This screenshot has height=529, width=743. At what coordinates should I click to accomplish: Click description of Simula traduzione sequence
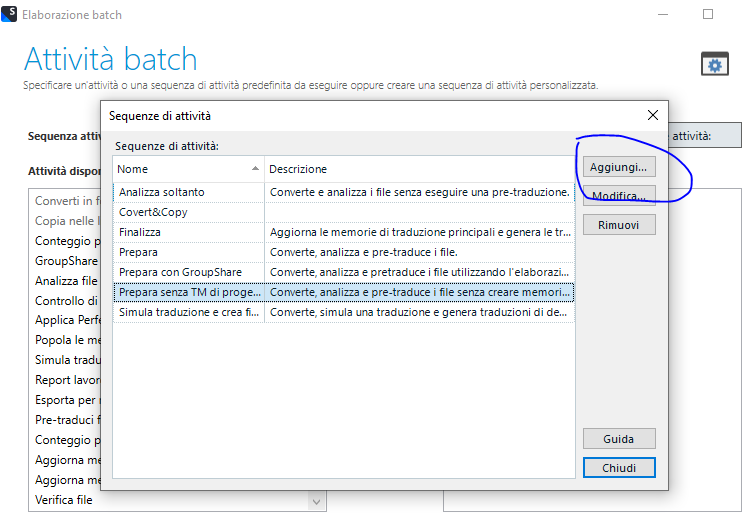point(418,312)
